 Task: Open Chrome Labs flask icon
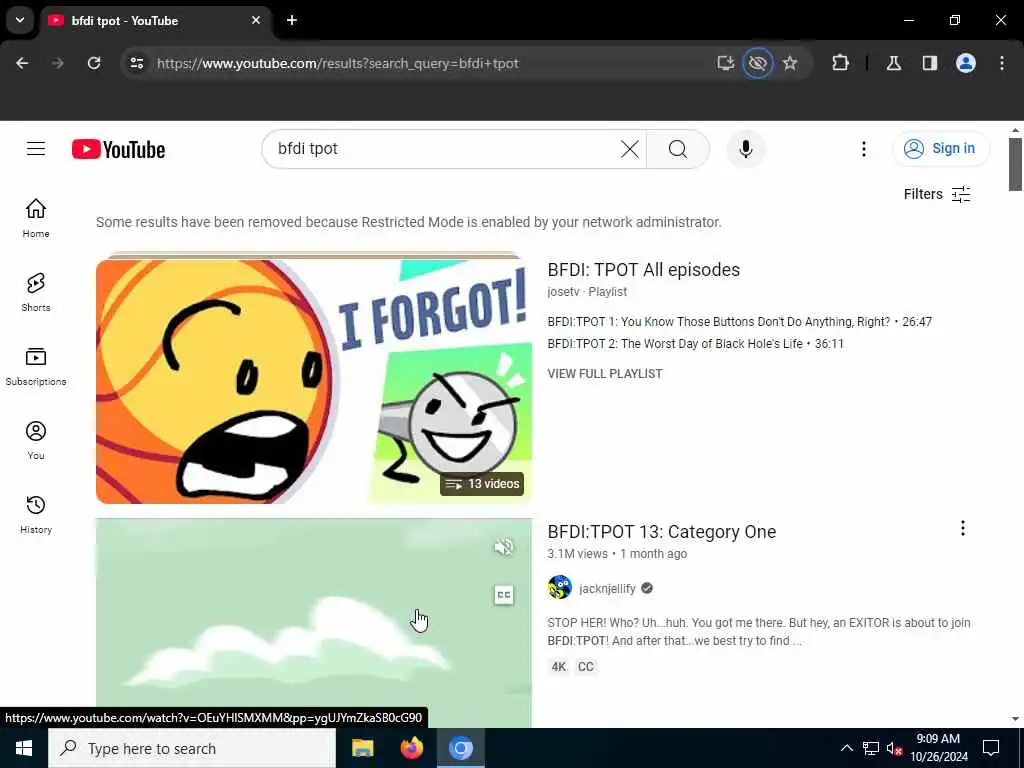pos(894,63)
